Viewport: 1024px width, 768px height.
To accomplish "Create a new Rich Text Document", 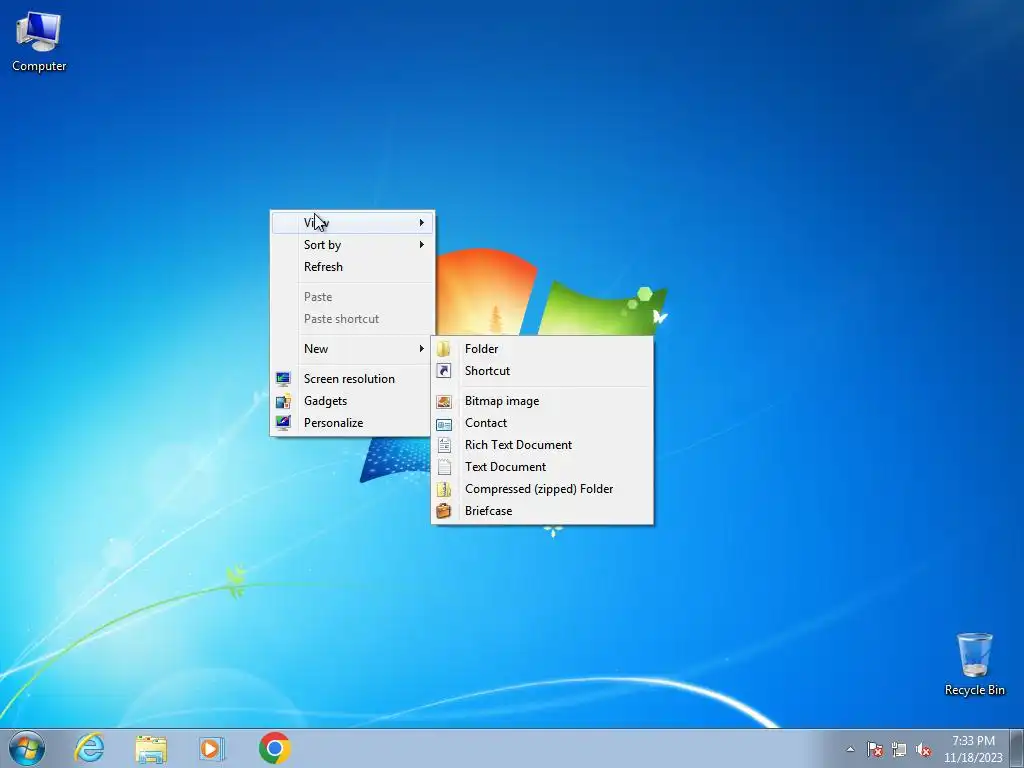I will 542,445.
